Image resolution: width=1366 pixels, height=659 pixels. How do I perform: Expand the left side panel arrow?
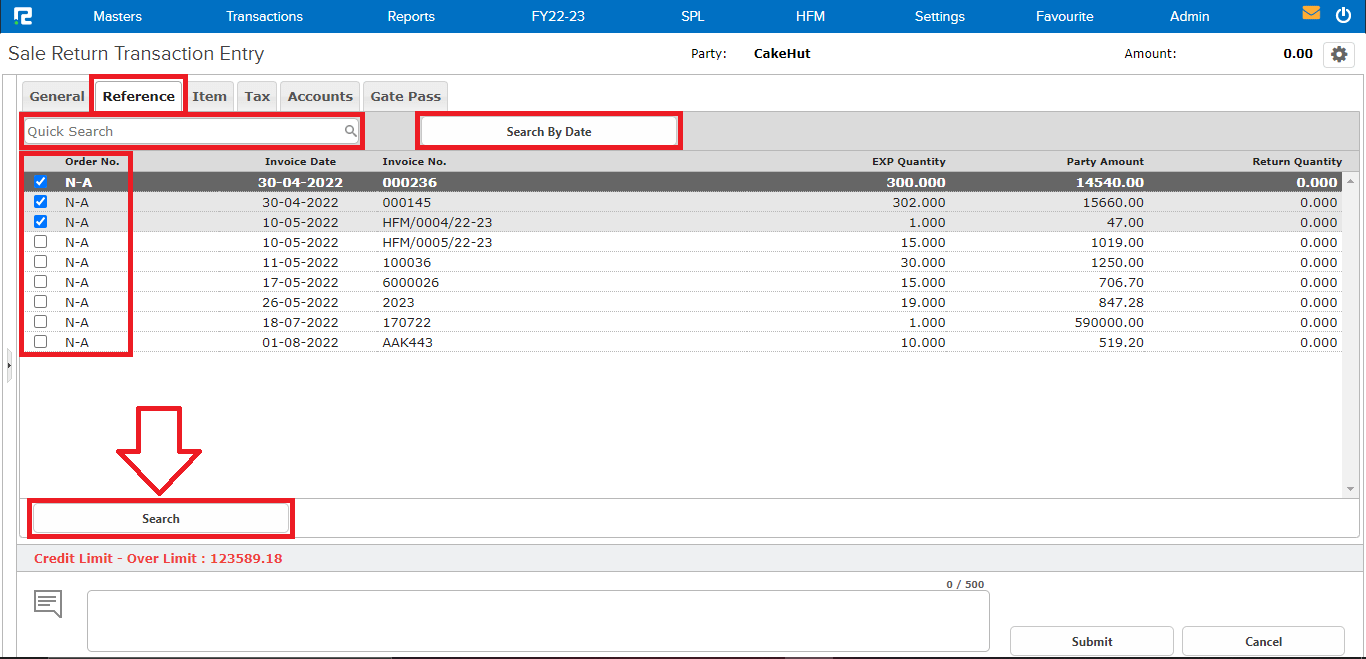click(x=9, y=366)
